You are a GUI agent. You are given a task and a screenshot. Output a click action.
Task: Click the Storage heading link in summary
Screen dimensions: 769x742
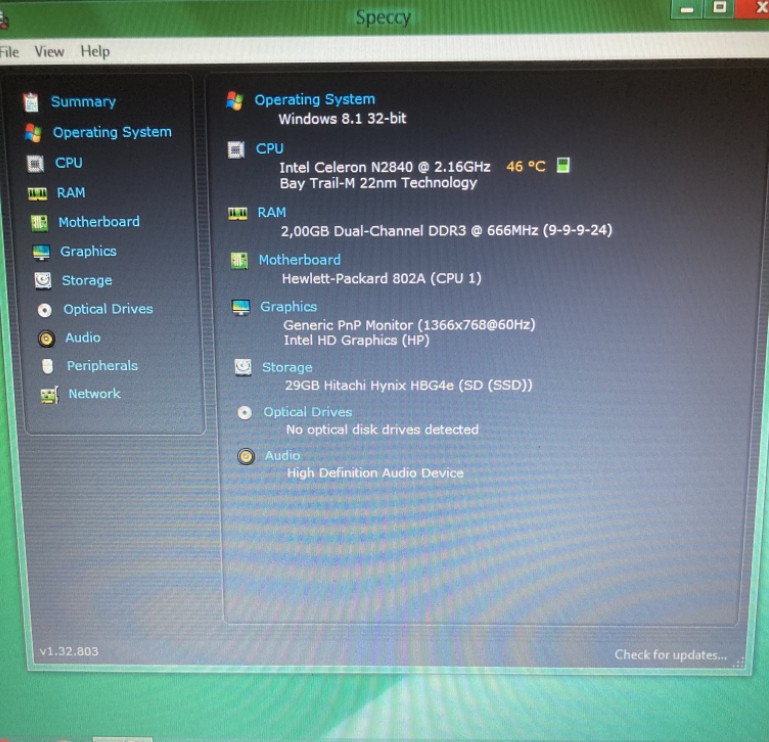coord(287,367)
